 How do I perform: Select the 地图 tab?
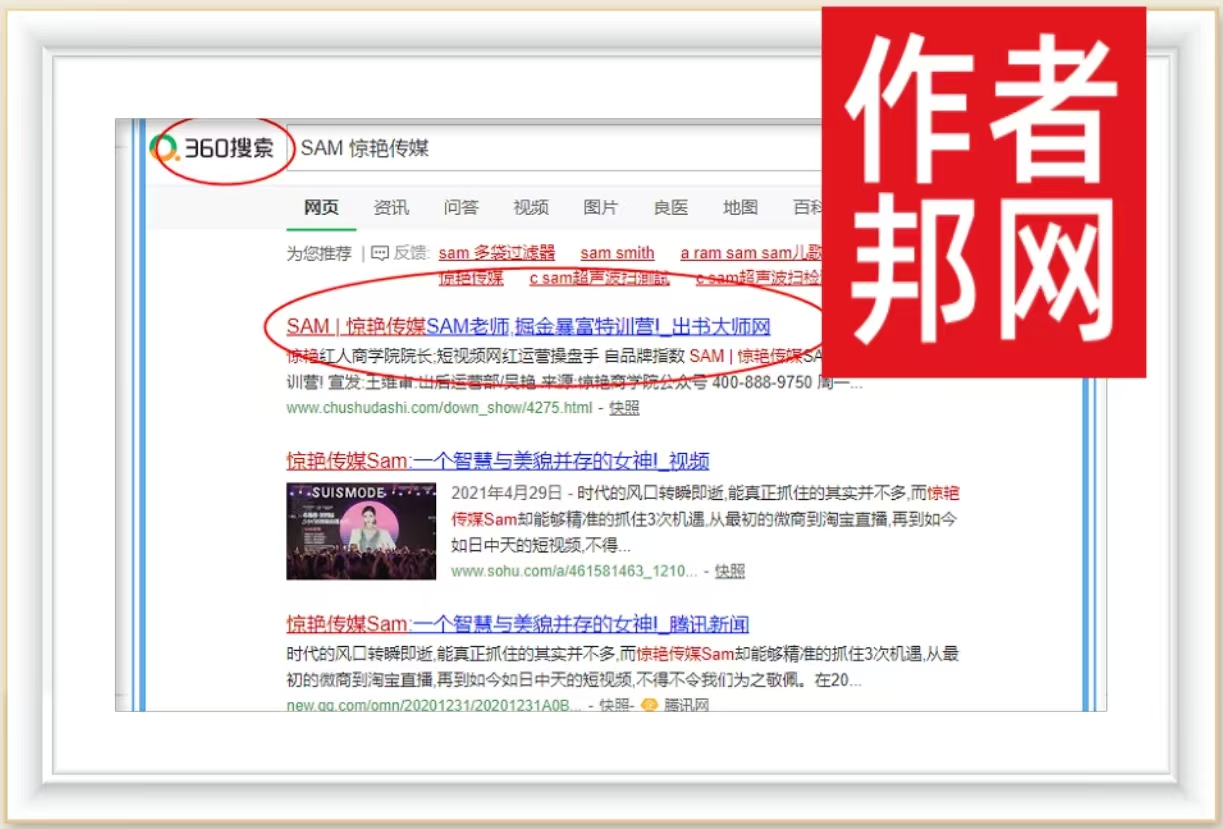coord(741,208)
